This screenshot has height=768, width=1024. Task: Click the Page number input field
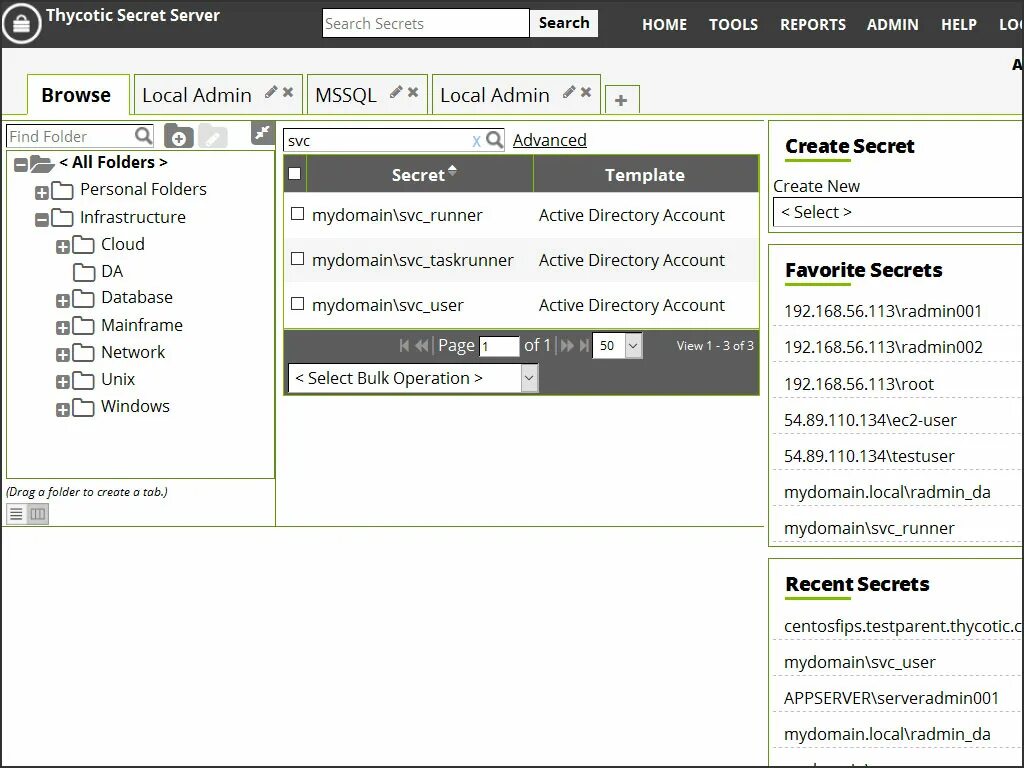tap(499, 346)
